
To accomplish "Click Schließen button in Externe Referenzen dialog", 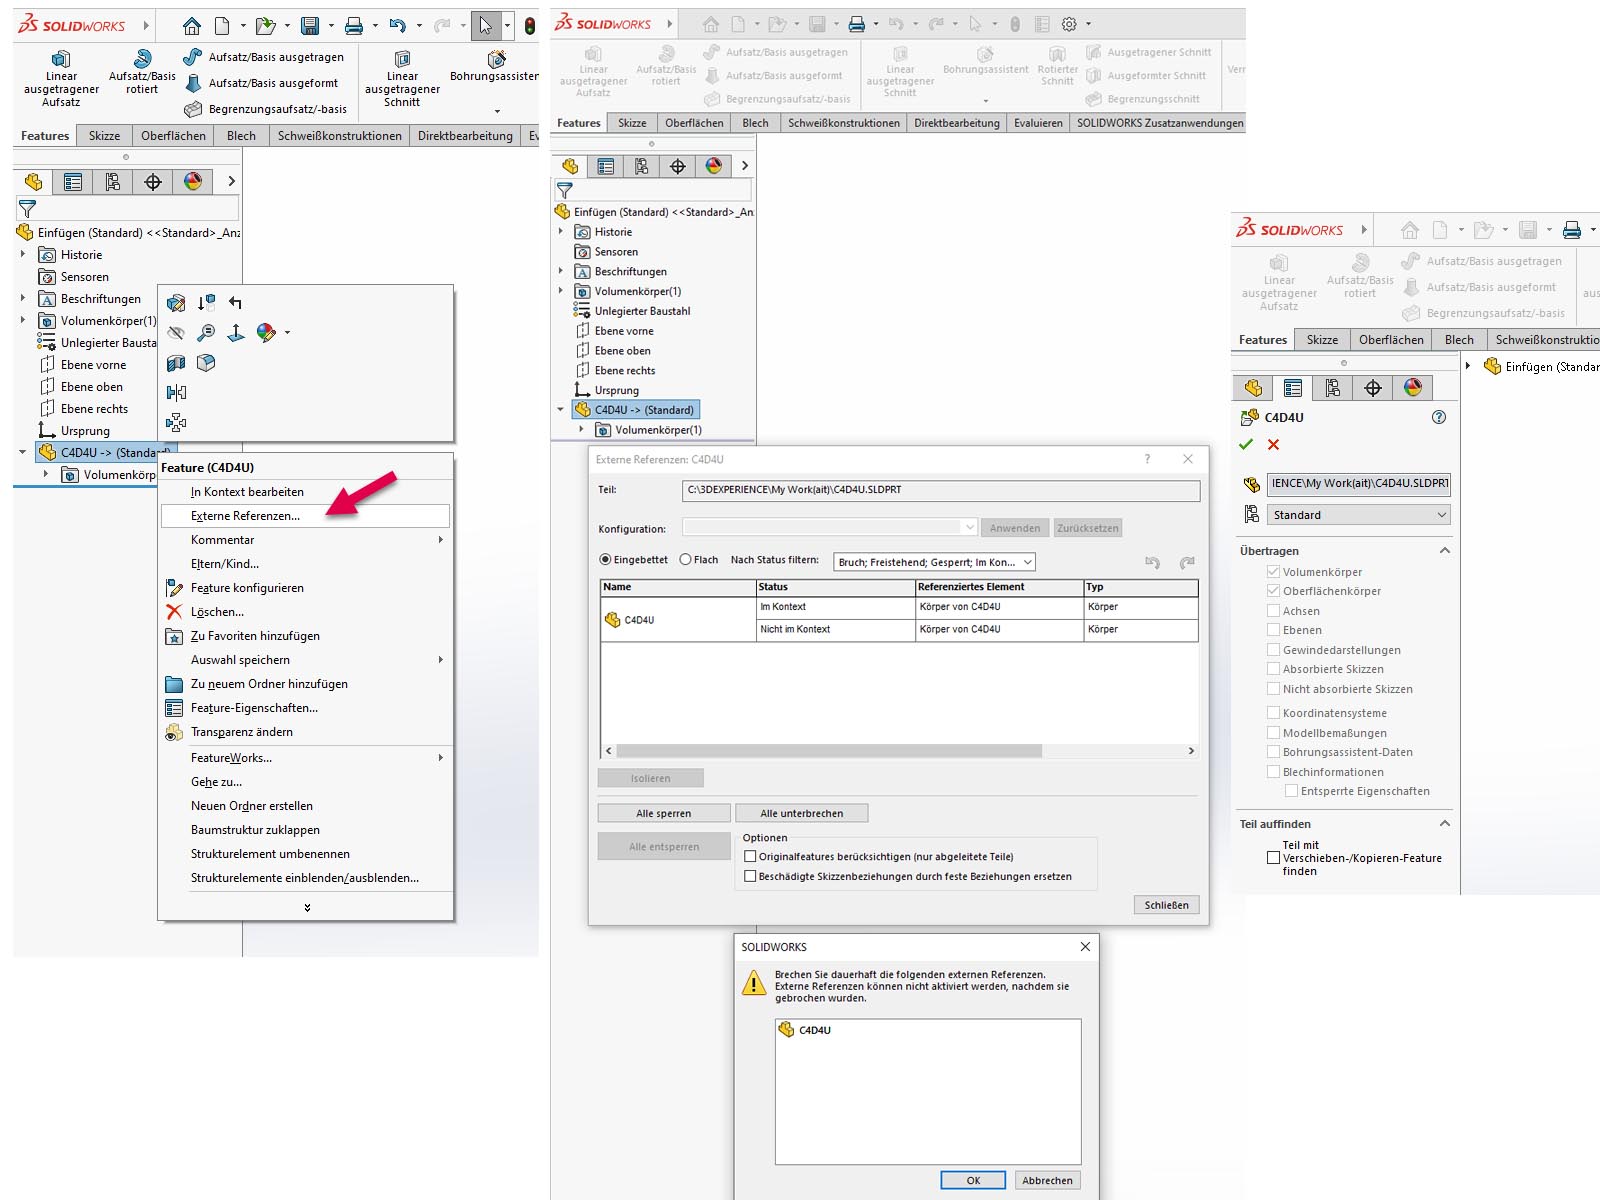I will tap(1166, 905).
